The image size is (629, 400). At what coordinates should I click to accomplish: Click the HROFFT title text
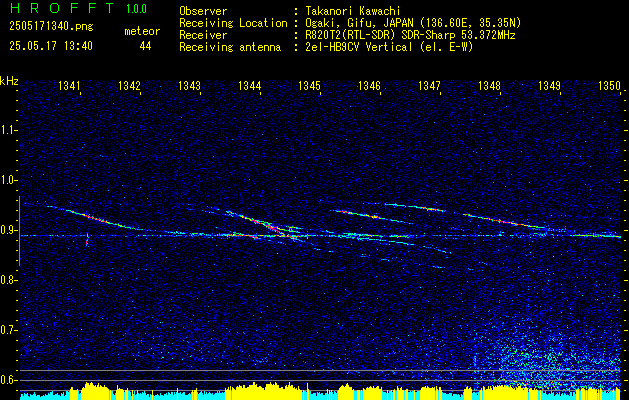62,8
